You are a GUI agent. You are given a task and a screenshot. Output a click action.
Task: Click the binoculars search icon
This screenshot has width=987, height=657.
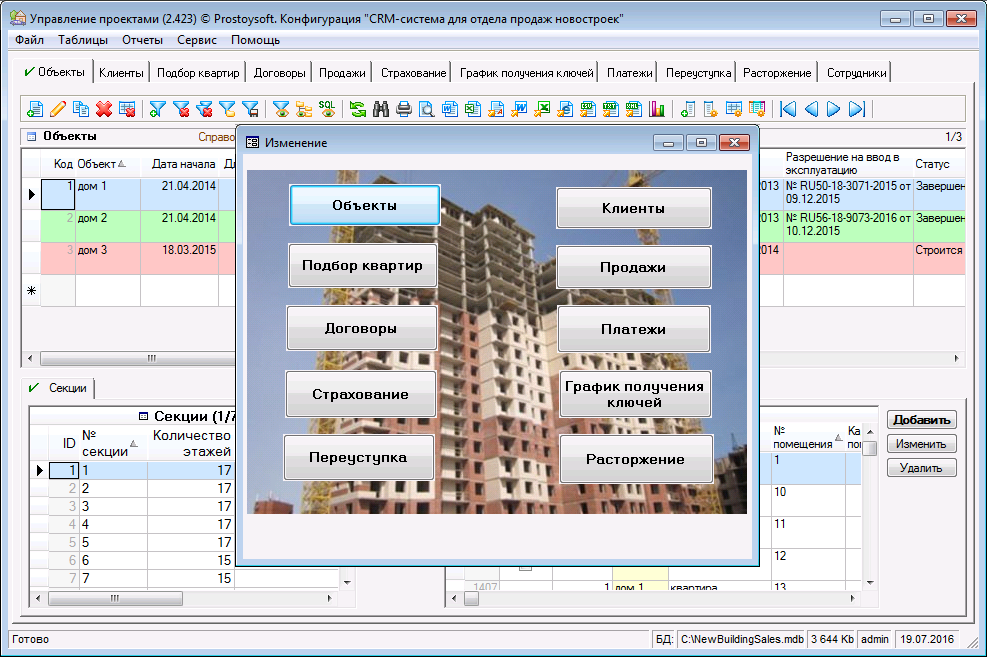point(381,109)
